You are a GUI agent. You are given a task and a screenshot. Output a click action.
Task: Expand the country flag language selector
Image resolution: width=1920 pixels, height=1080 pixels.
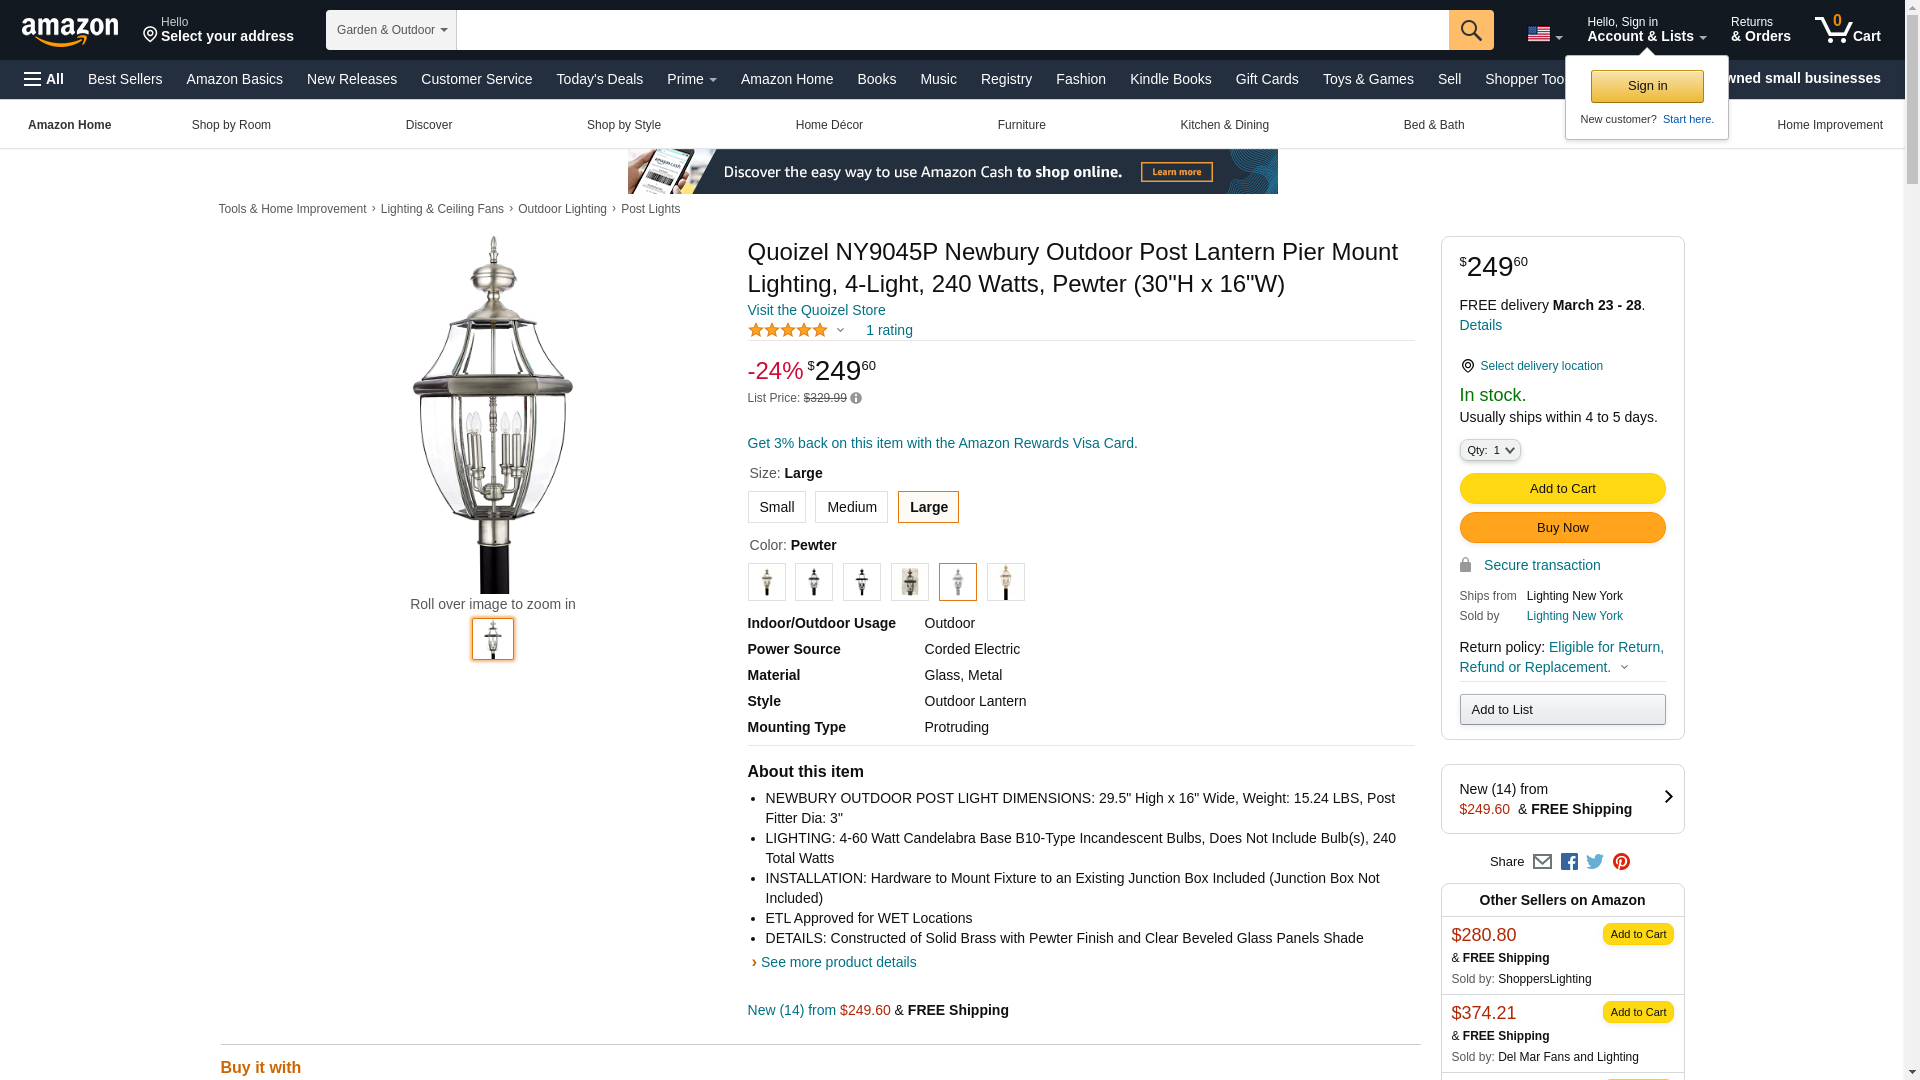pyautogui.click(x=1545, y=34)
